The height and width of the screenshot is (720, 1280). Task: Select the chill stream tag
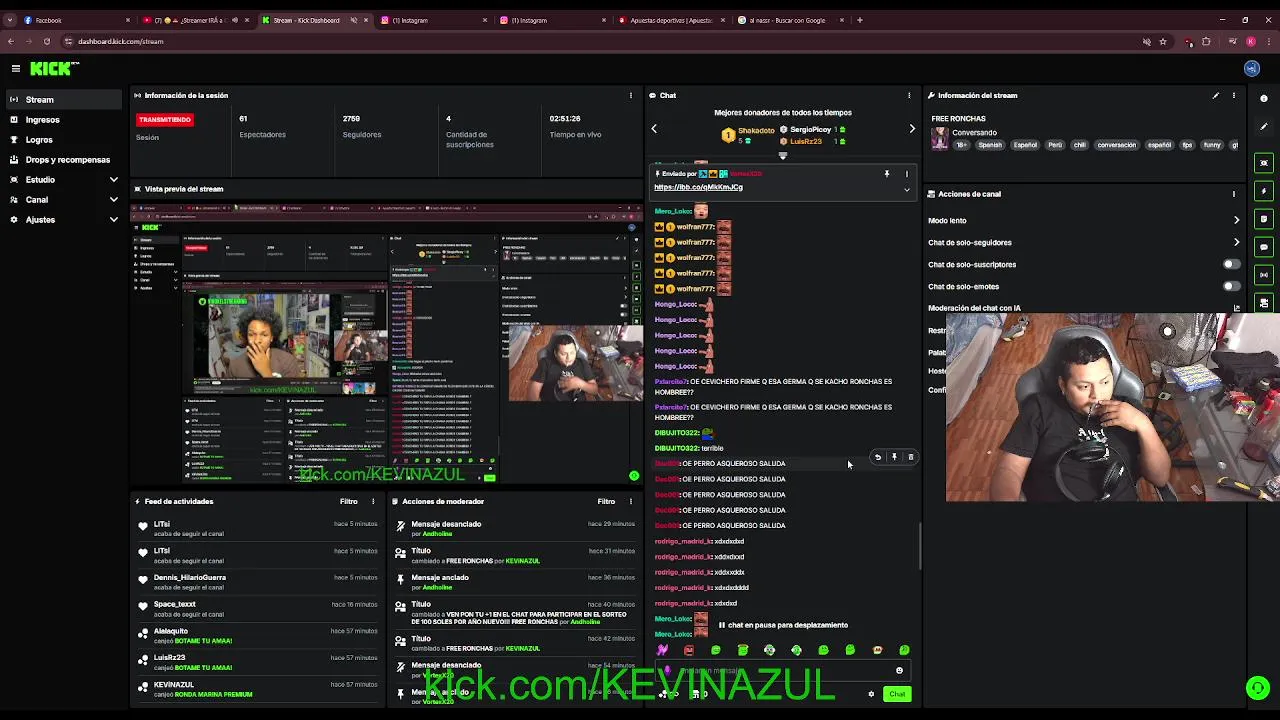[1079, 145]
